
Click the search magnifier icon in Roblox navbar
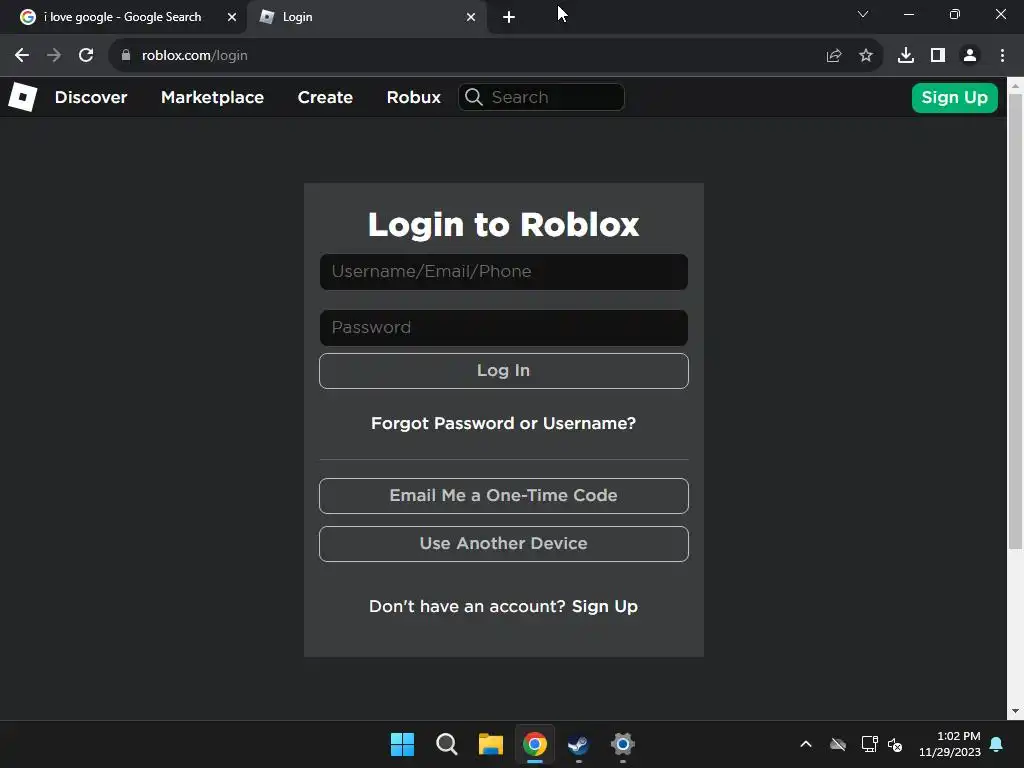(x=474, y=97)
